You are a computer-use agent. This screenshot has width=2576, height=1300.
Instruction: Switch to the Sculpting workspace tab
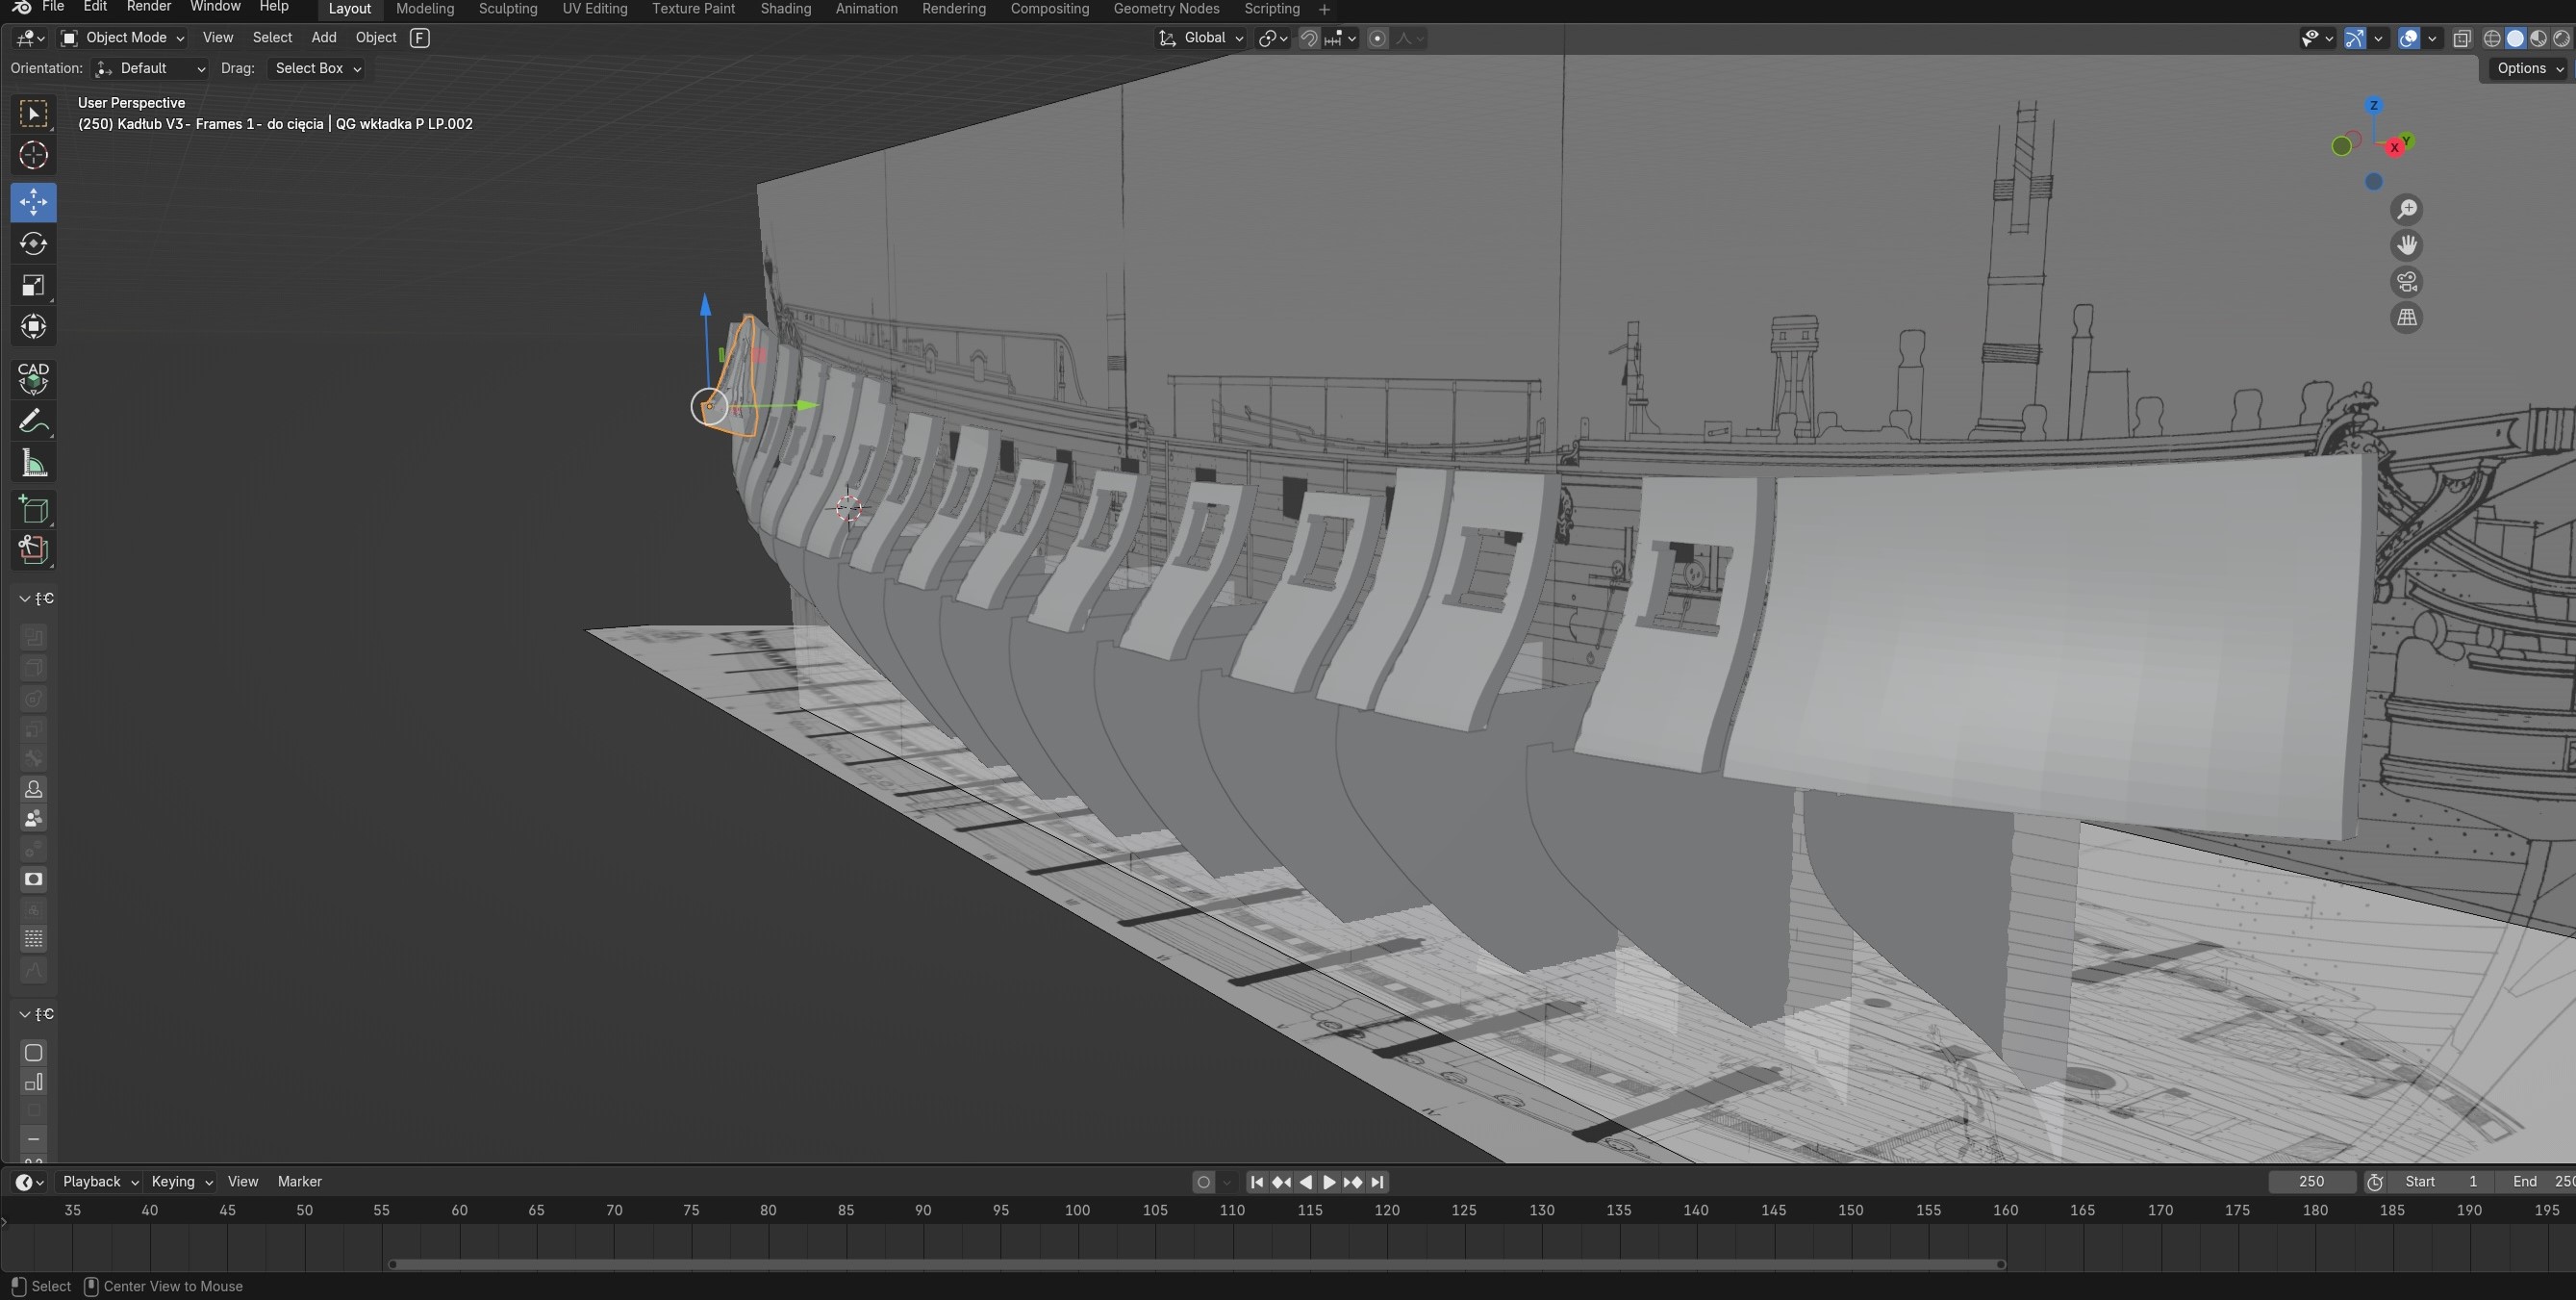pyautogui.click(x=507, y=9)
